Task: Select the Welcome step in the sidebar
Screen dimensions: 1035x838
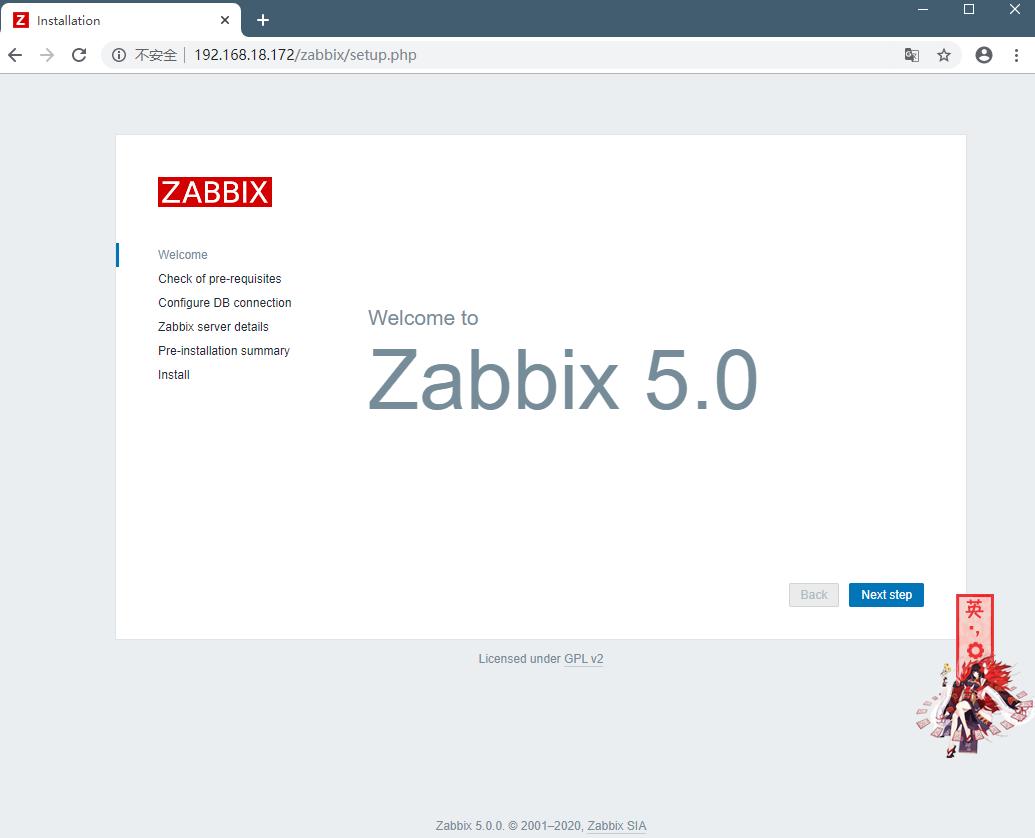Action: point(182,254)
